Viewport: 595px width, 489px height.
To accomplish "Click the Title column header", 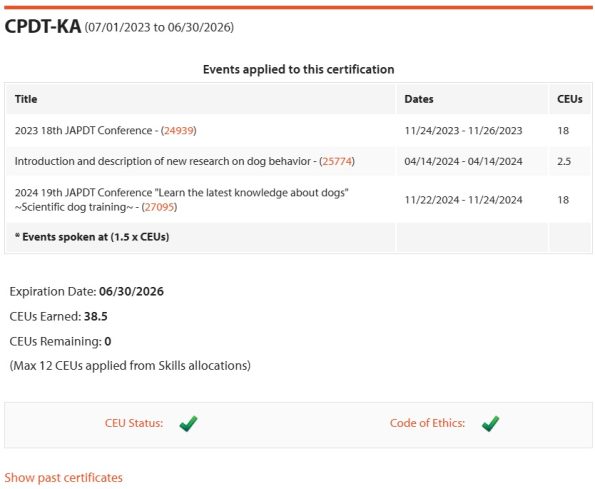I will 26,99.
